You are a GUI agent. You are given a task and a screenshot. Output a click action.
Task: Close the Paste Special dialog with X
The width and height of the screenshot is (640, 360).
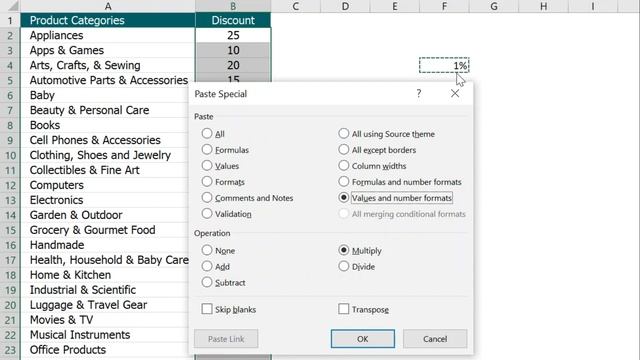tap(455, 93)
